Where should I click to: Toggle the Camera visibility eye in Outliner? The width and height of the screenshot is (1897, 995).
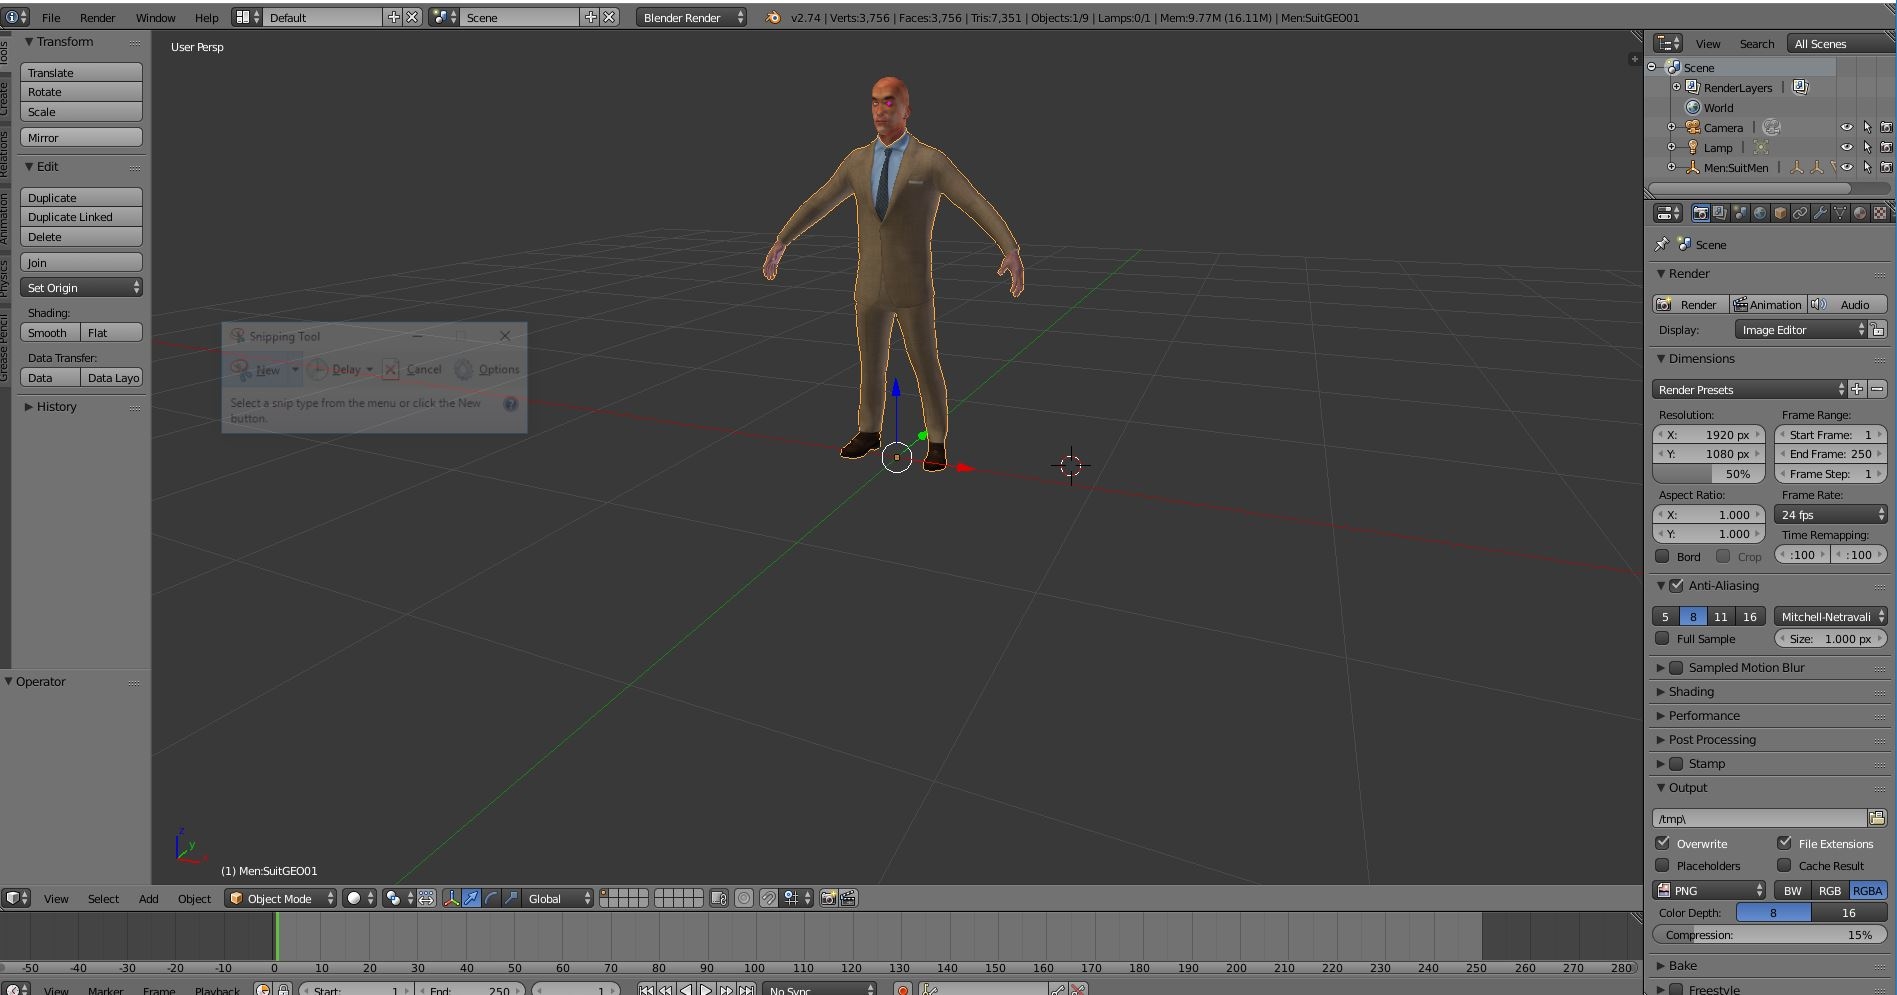[x=1846, y=127]
